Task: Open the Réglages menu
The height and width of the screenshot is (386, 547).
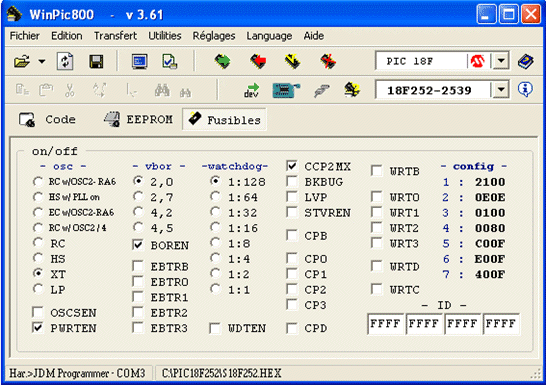Action: [214, 36]
